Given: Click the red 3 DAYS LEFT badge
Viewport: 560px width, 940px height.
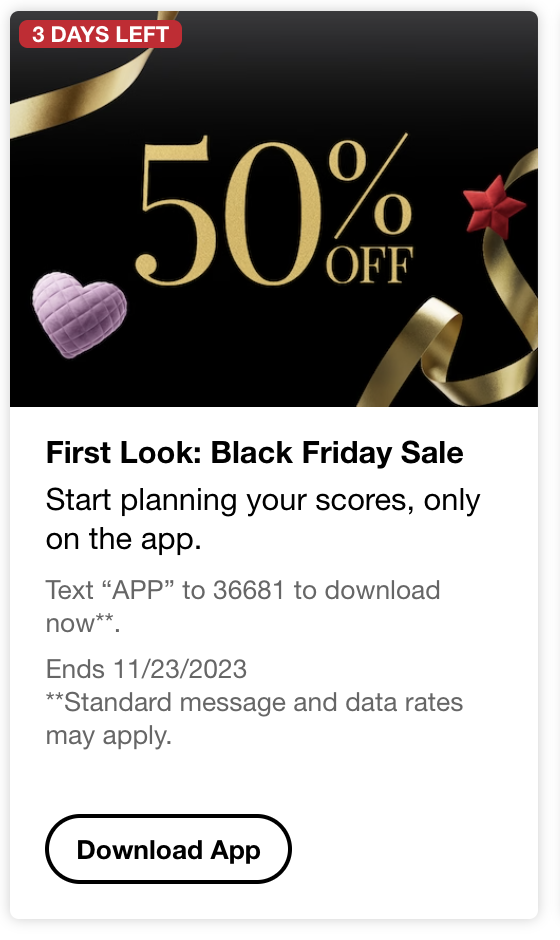Looking at the screenshot, I should 100,34.
